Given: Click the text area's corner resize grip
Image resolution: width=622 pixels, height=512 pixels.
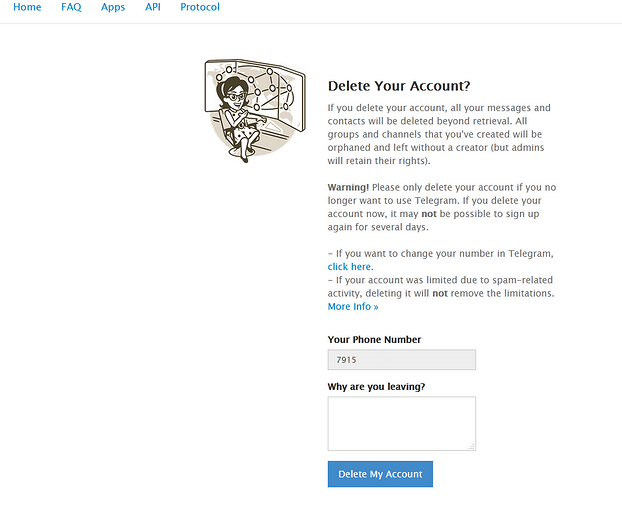Looking at the screenshot, I should pos(471,447).
